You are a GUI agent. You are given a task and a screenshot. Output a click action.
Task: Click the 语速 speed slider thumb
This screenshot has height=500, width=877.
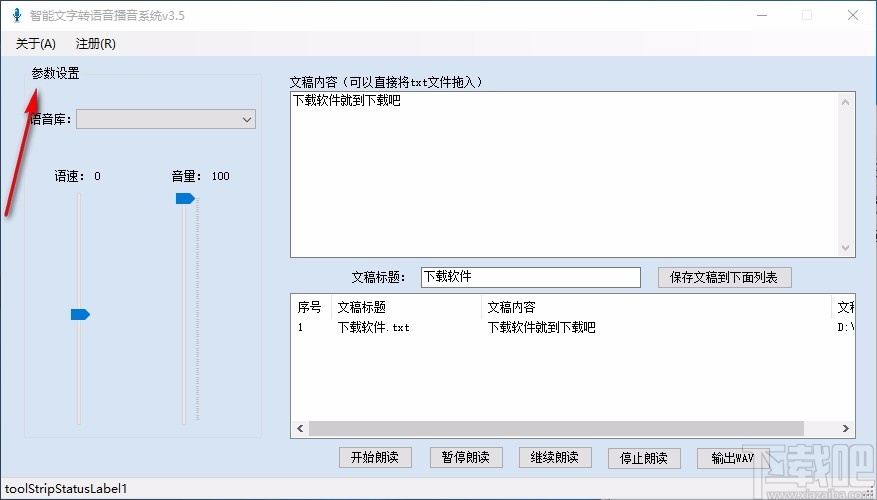pos(80,315)
